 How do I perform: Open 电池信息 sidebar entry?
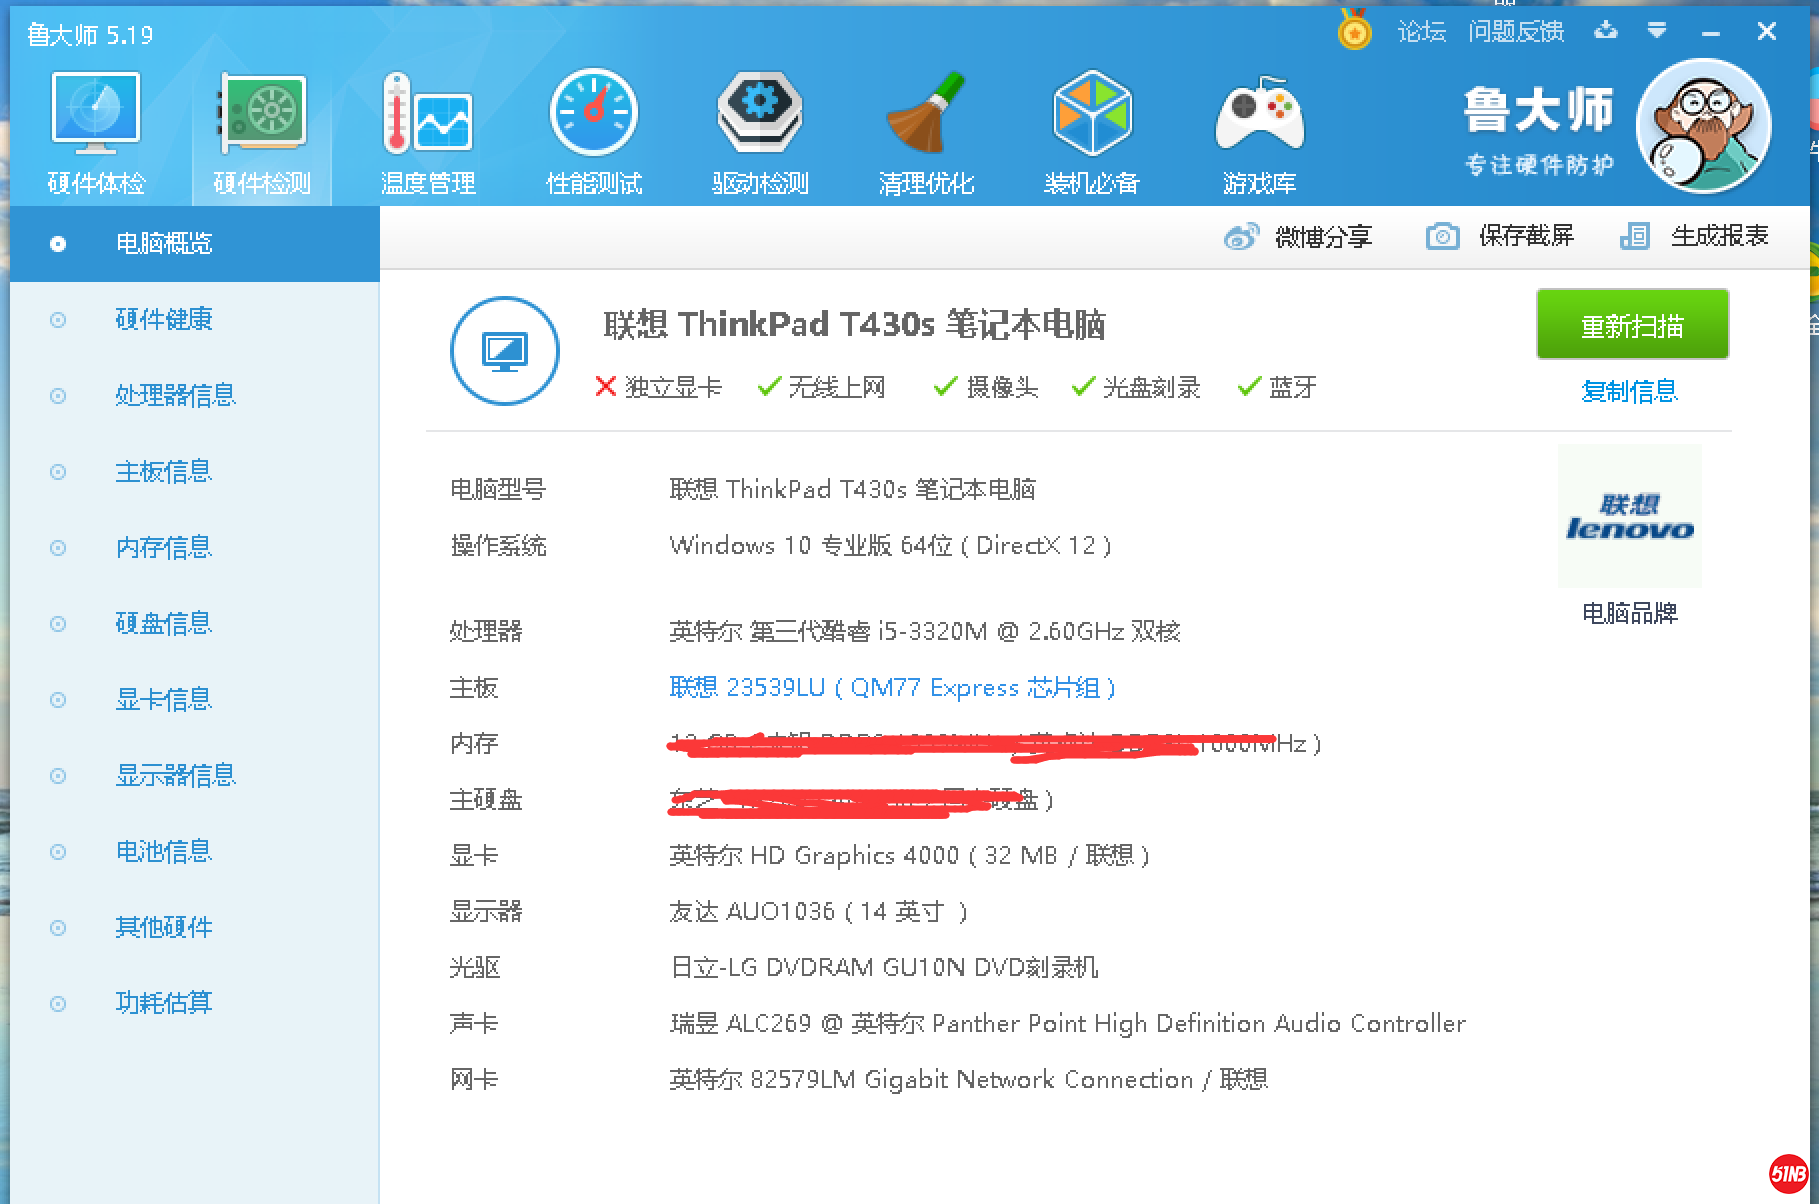coord(163,852)
